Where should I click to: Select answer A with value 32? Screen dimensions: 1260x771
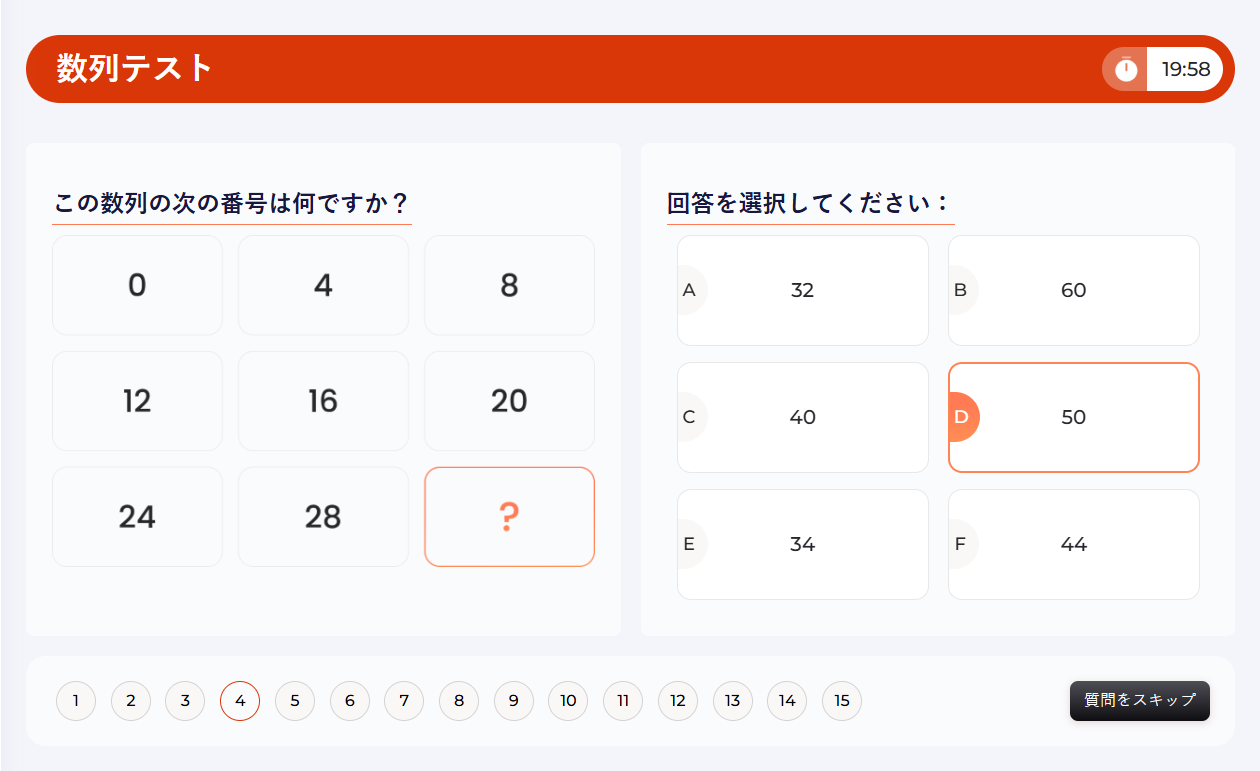pyautogui.click(x=802, y=291)
